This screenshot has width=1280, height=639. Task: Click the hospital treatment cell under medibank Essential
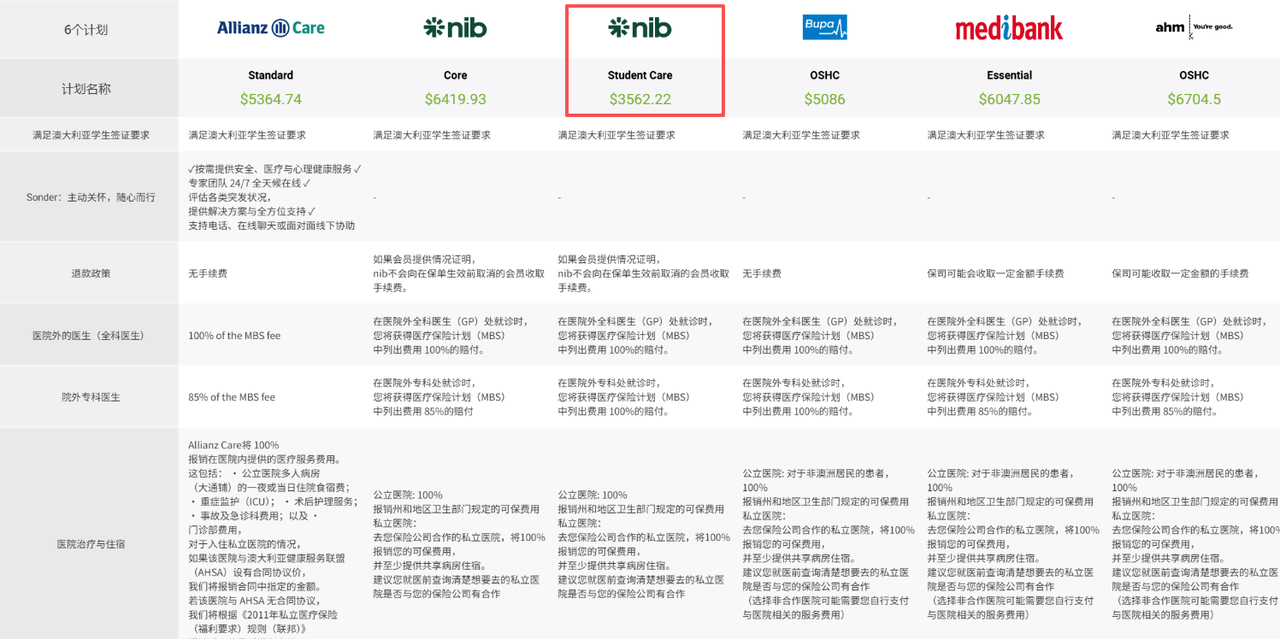coord(1013,544)
